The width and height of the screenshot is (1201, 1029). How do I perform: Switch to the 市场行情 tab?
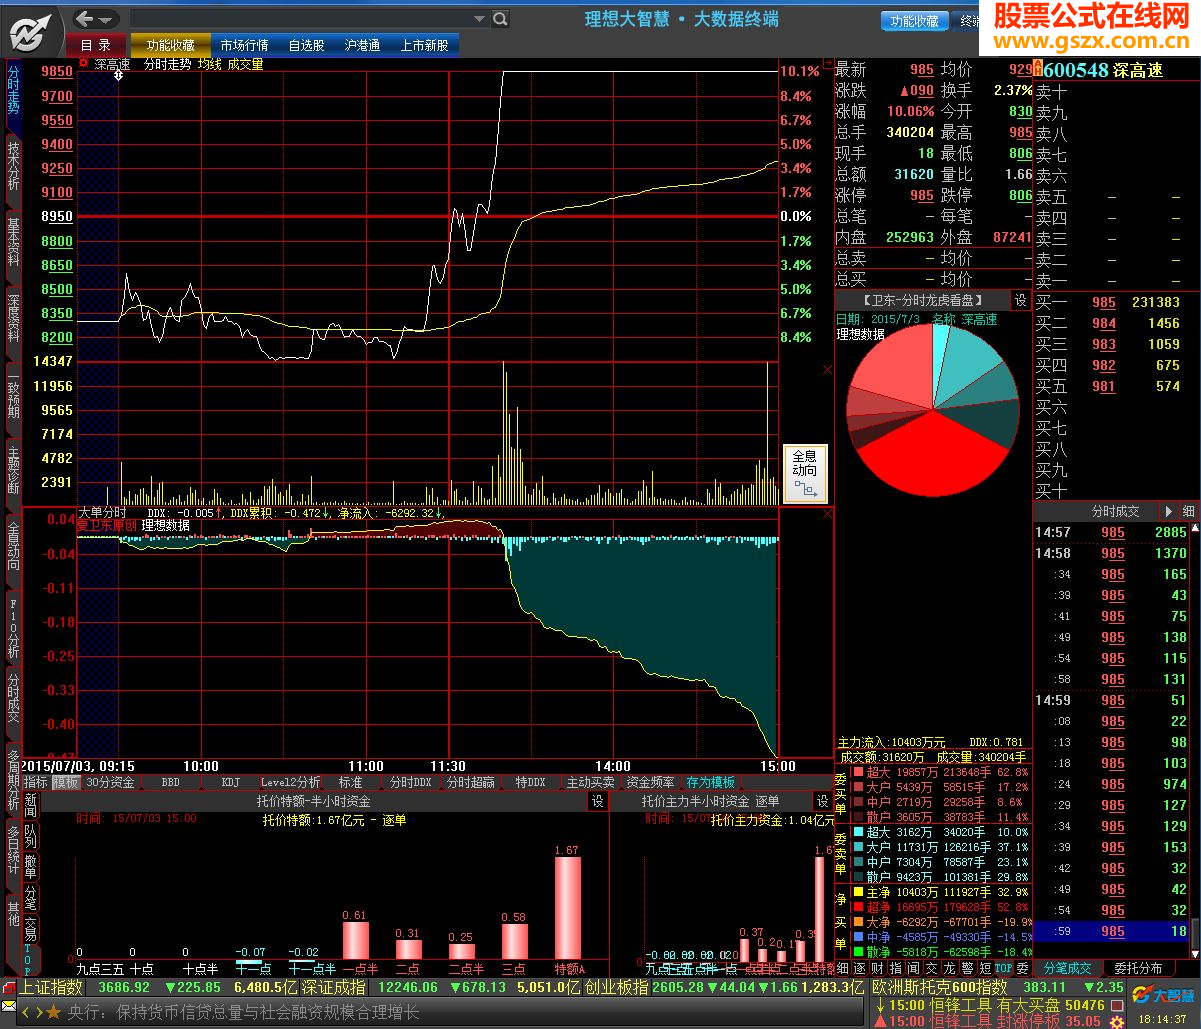tap(244, 44)
